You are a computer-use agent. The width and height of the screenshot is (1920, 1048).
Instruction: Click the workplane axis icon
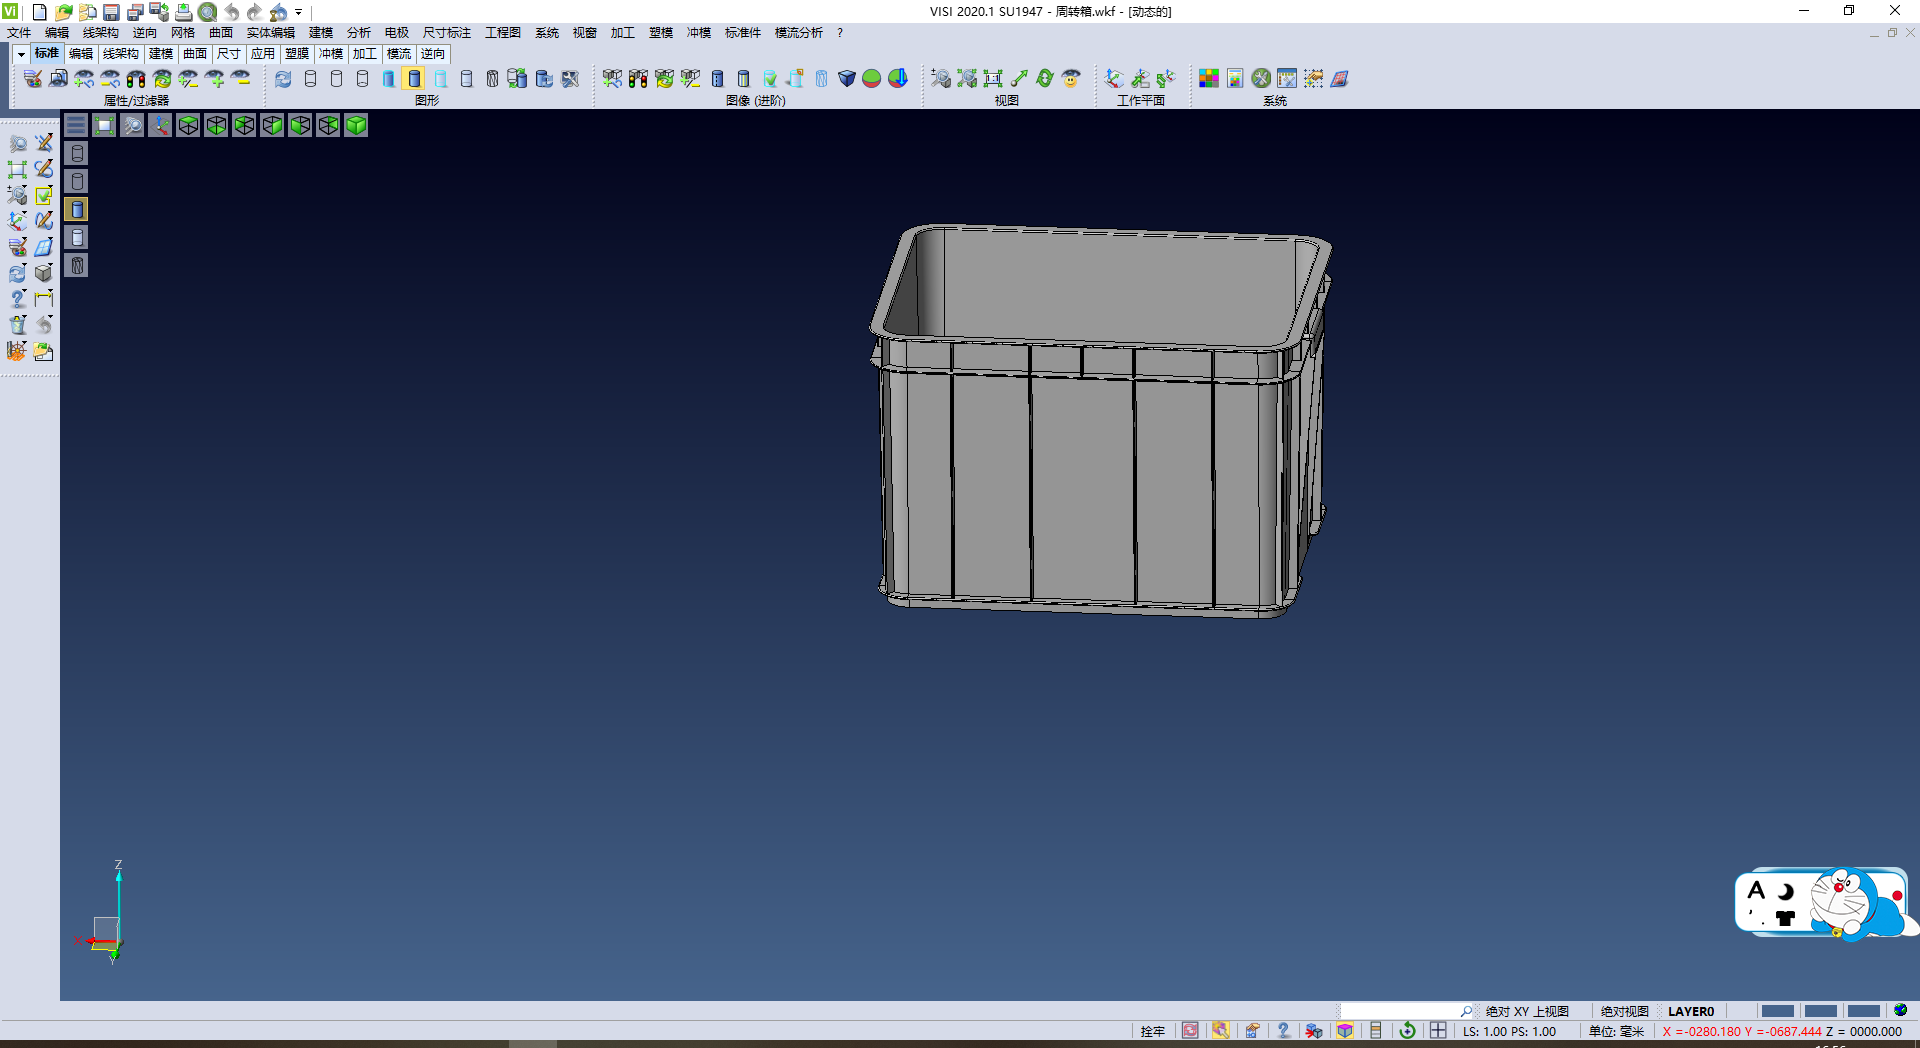pyautogui.click(x=1114, y=79)
